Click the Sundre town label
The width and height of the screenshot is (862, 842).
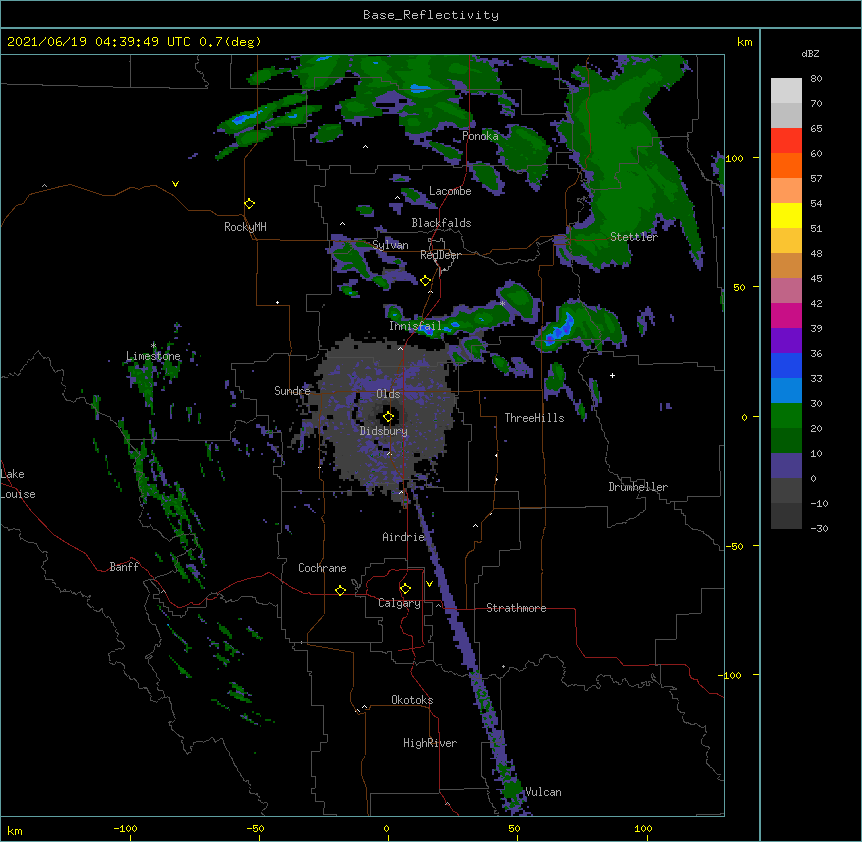pyautogui.click(x=292, y=391)
